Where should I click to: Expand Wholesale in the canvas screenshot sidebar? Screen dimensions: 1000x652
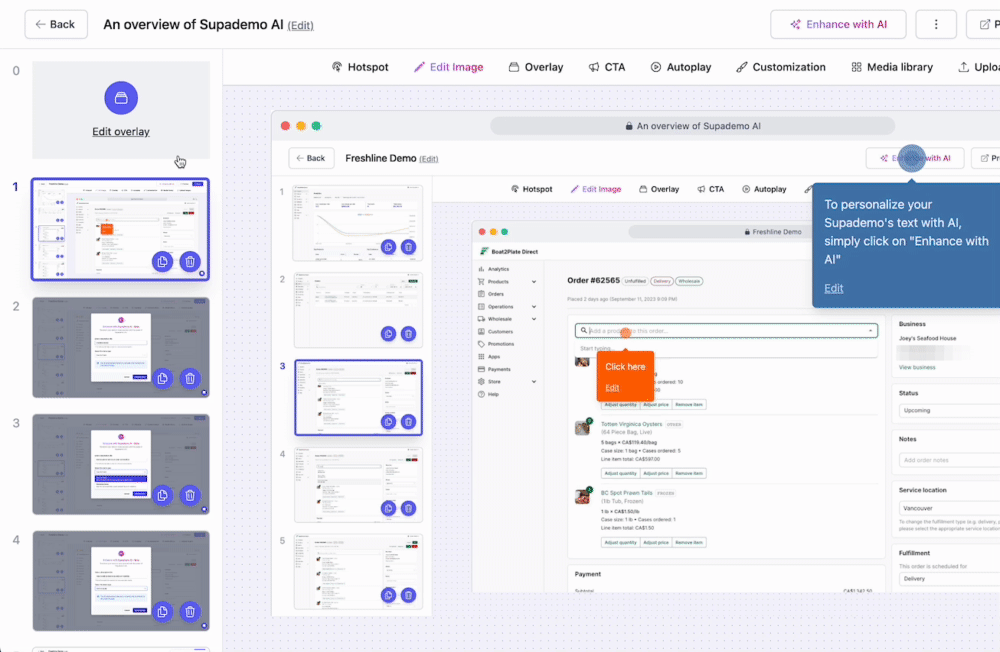click(534, 319)
